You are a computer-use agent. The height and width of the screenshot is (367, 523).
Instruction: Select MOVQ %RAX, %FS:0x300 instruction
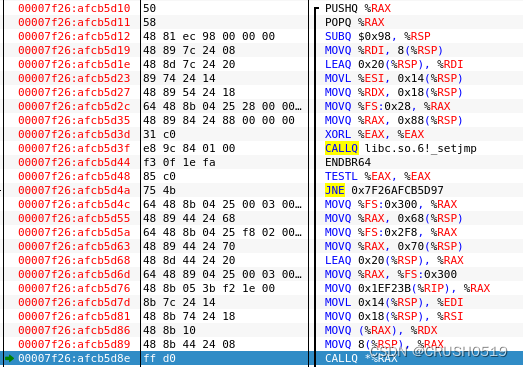[391, 274]
